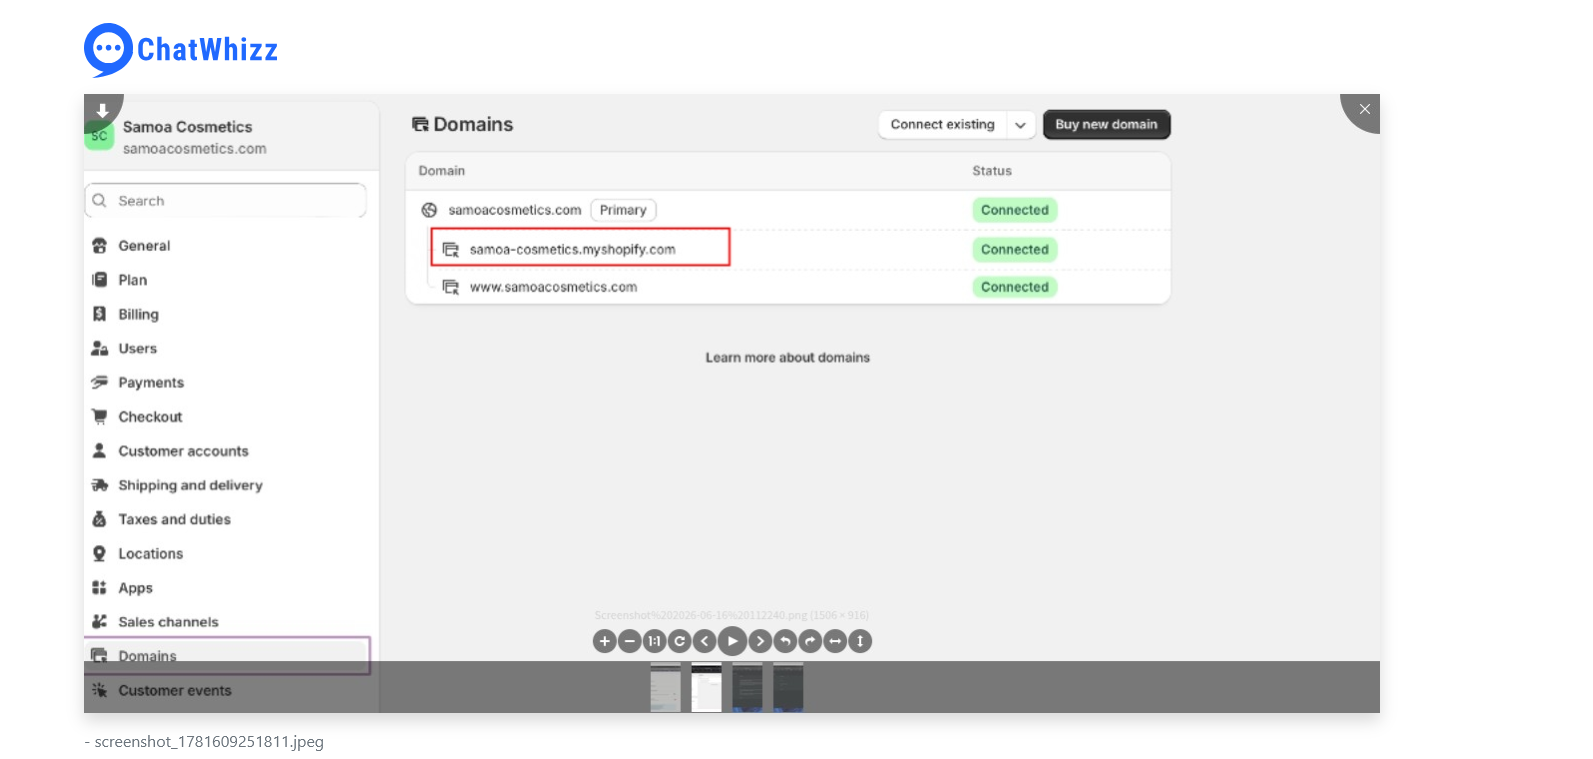Click the Taxes and duties icon
This screenshot has width=1593, height=759.
[x=99, y=519]
